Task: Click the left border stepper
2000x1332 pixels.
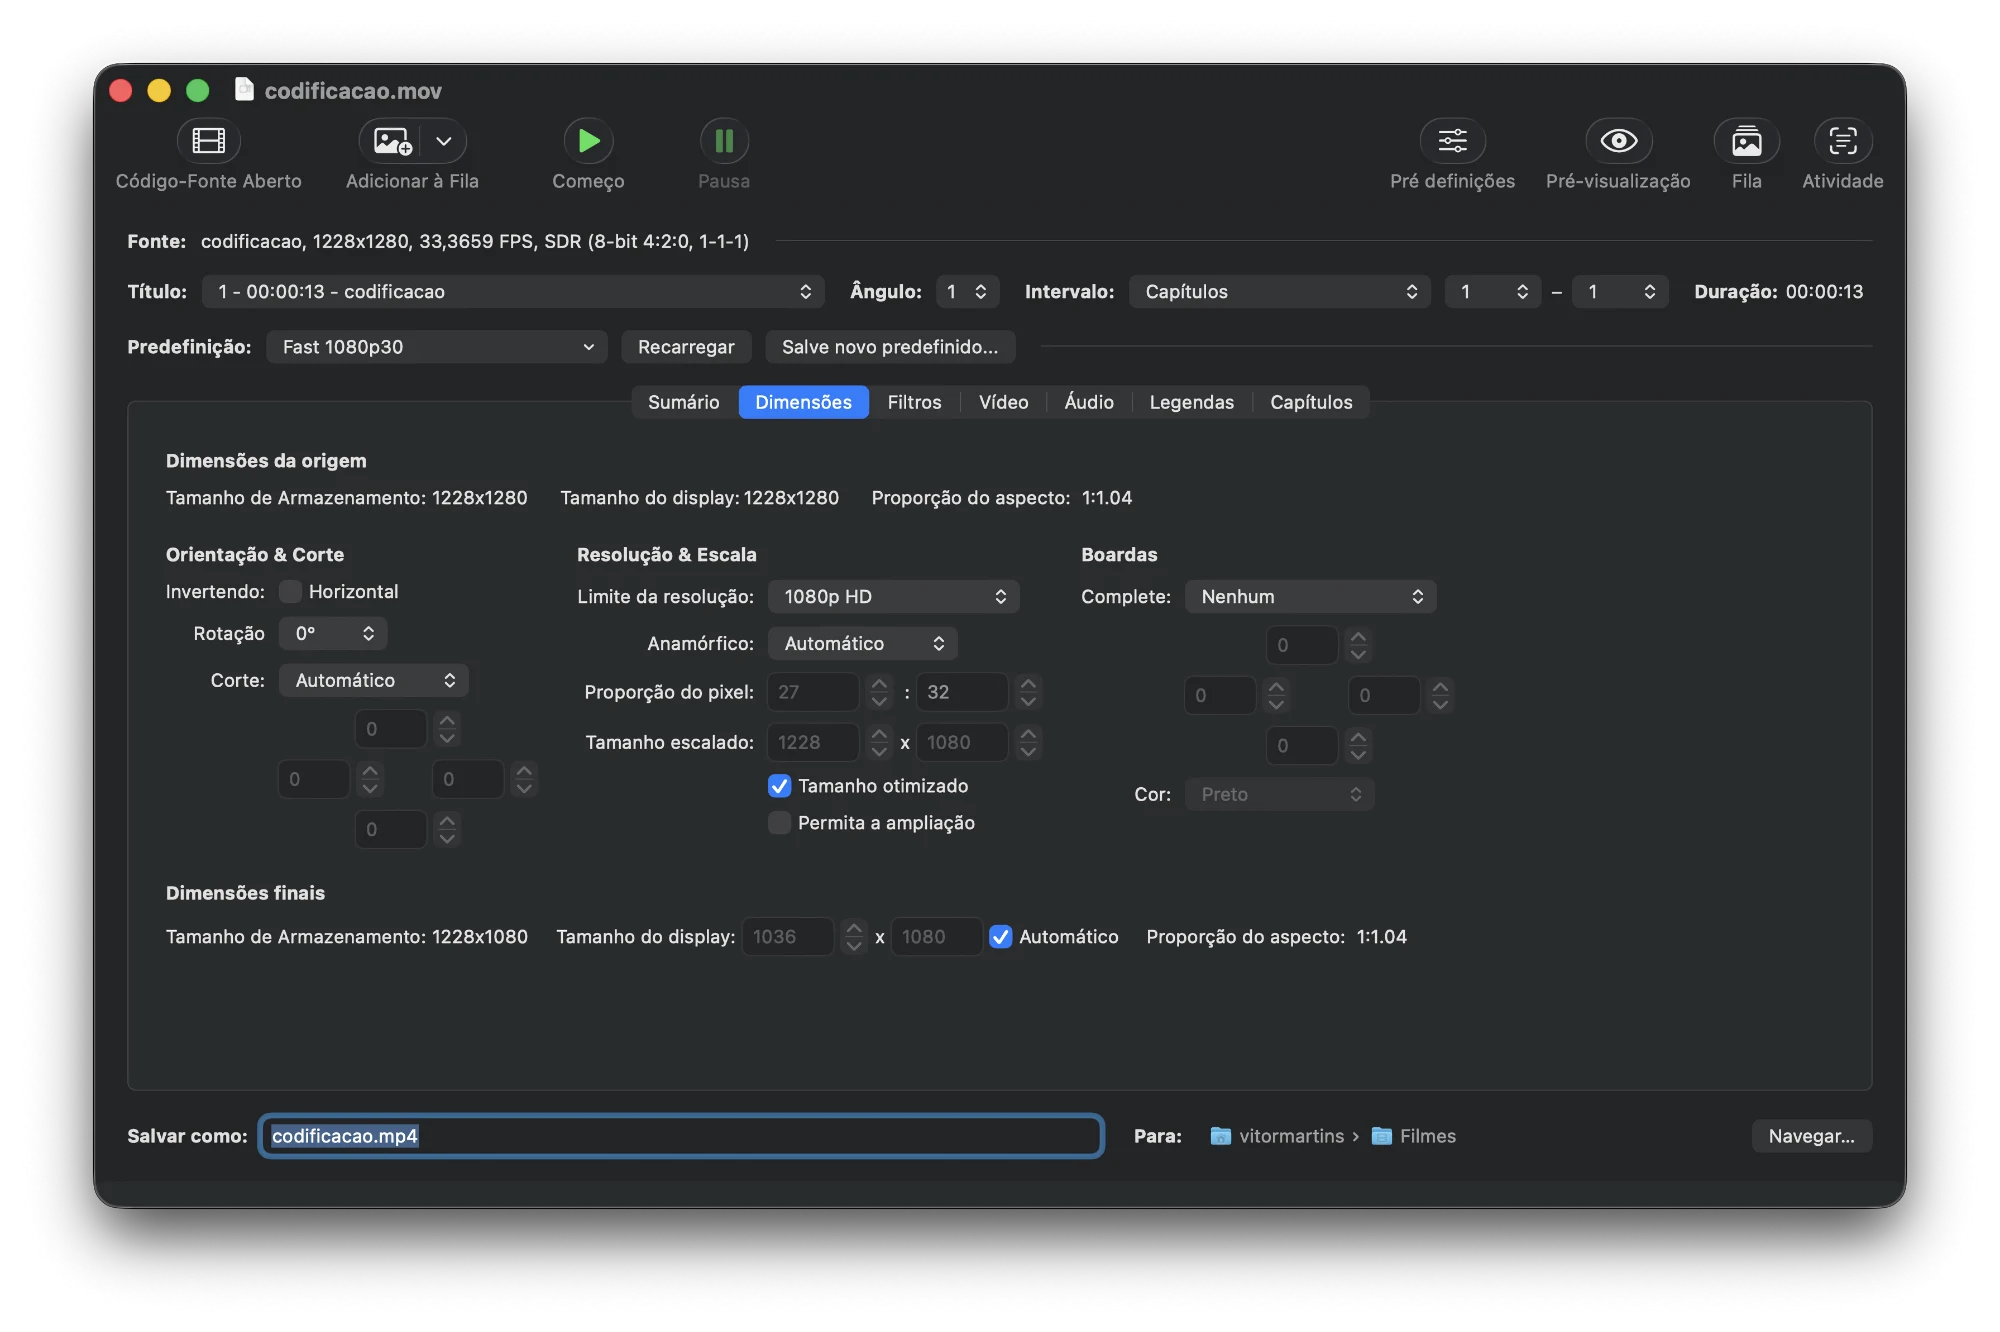Action: click(x=1276, y=695)
